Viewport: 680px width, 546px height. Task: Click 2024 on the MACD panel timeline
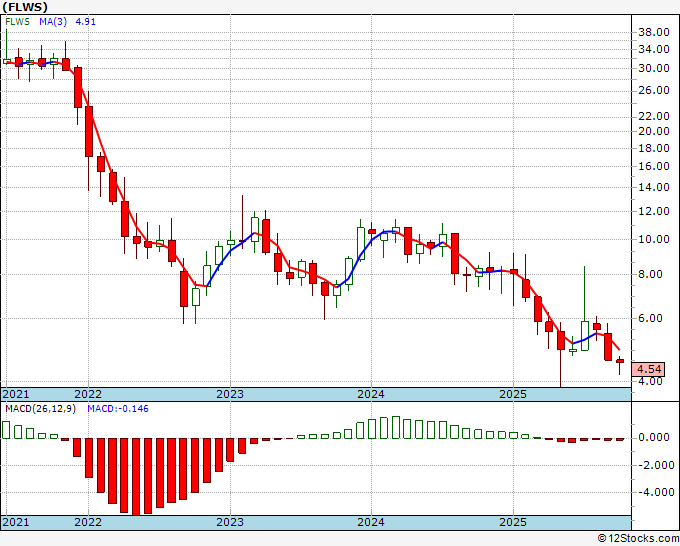click(x=371, y=522)
